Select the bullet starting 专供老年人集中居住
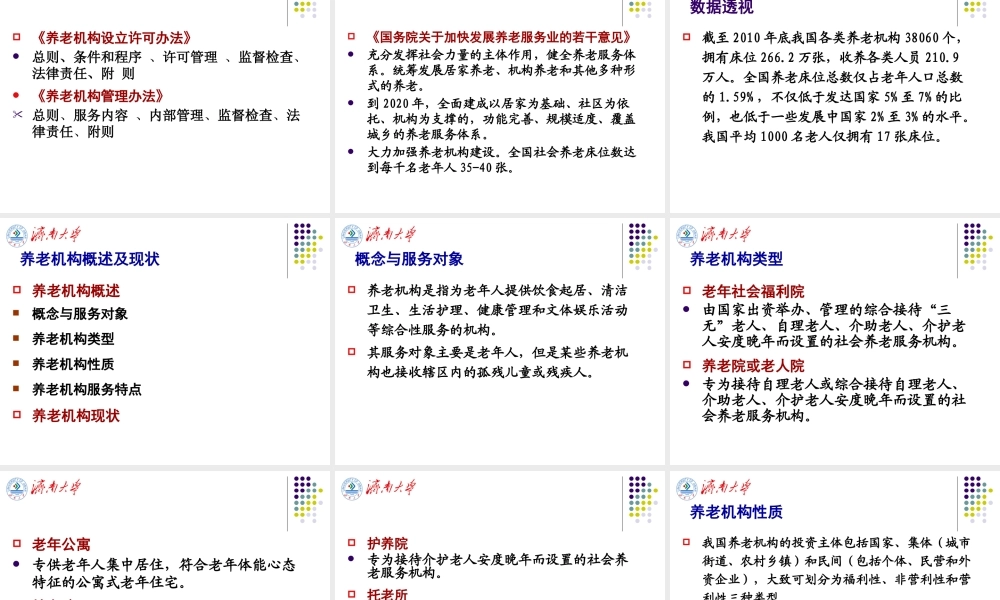 pos(164,573)
